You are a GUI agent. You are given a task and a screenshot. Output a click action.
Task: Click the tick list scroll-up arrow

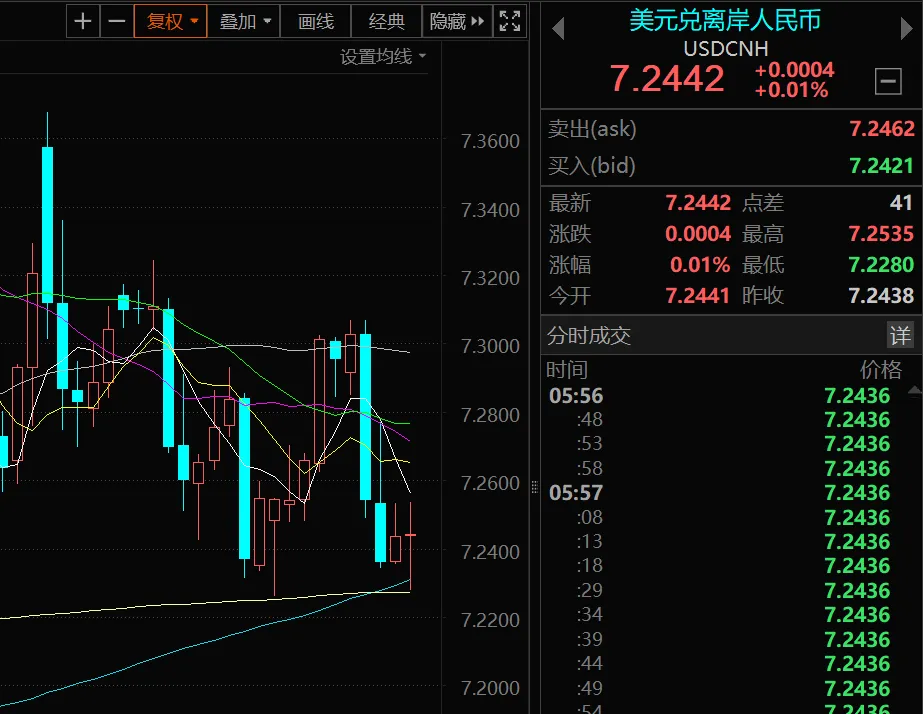pos(915,390)
